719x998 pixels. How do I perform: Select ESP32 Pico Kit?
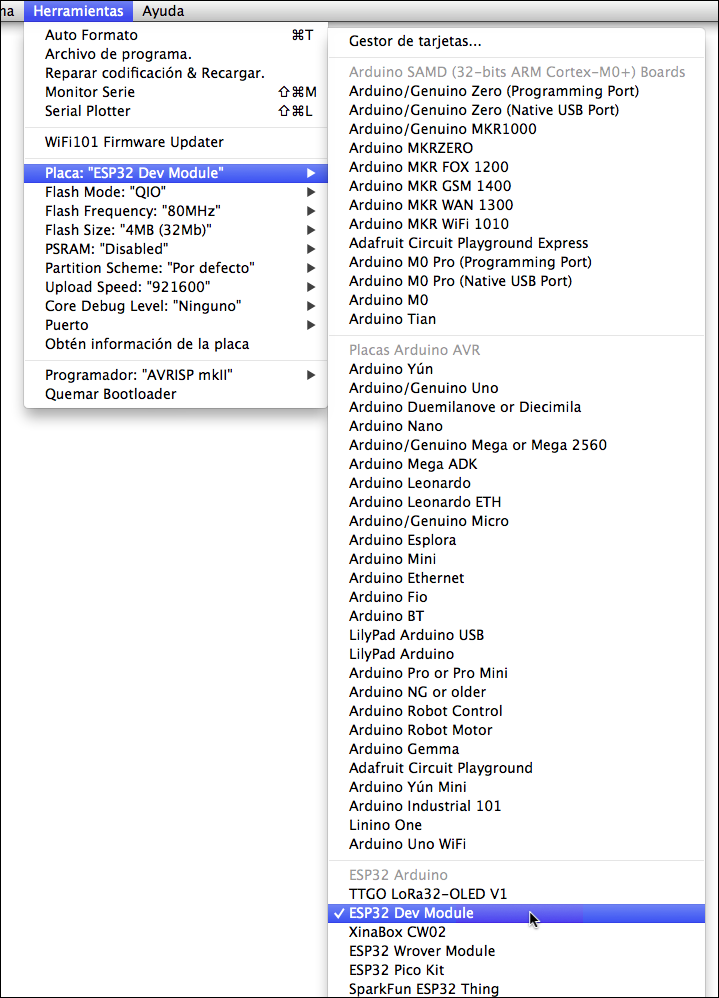point(516,971)
